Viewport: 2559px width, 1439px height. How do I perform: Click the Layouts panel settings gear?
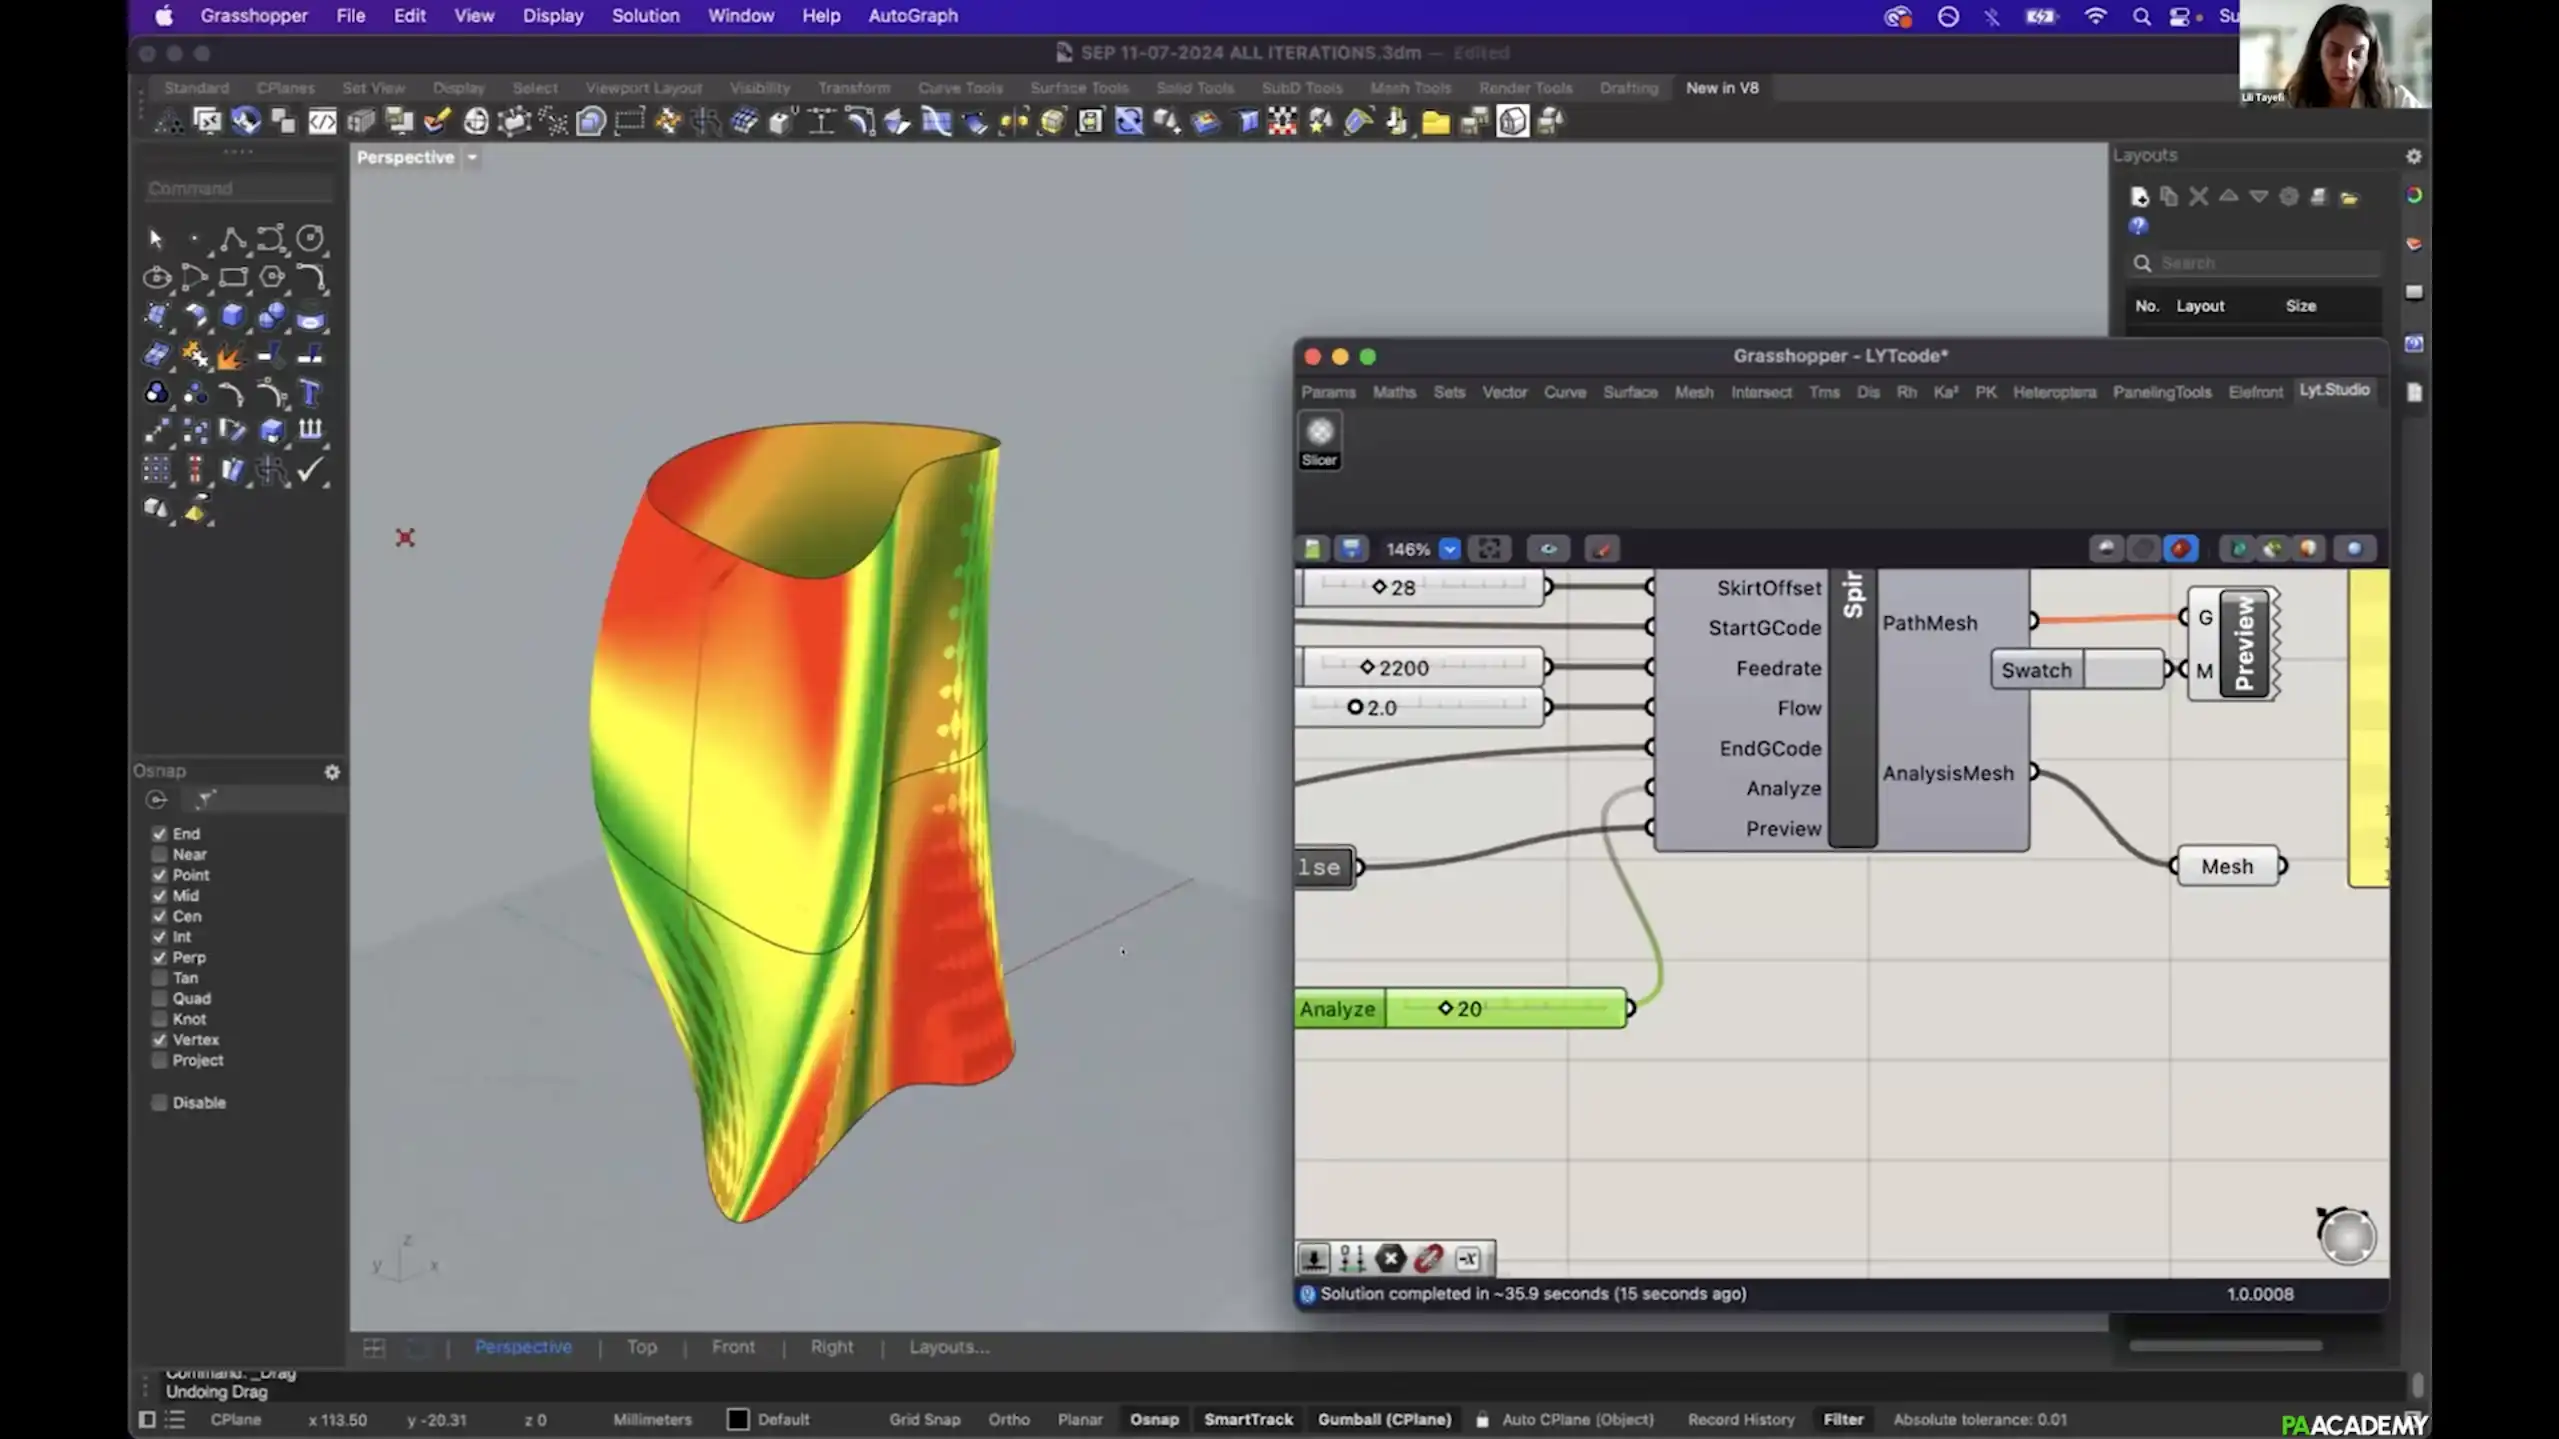click(2413, 156)
